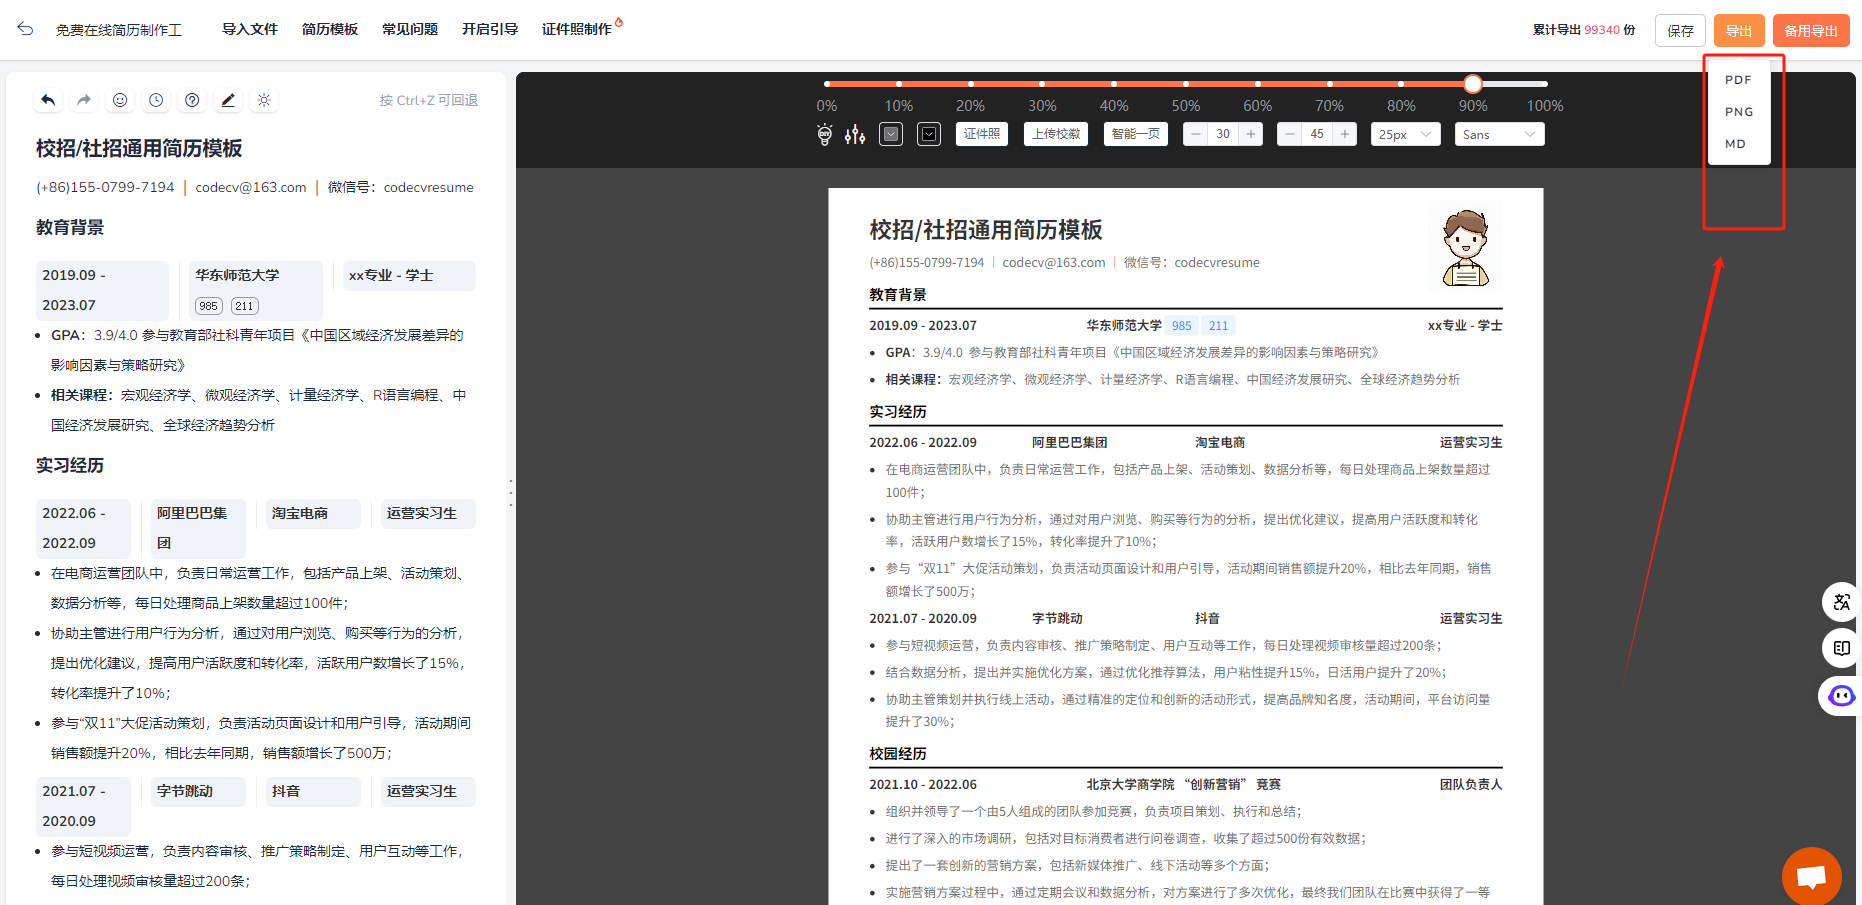Click the 阿里巴巴集团 field in editor
This screenshot has width=1862, height=905.
(x=198, y=528)
